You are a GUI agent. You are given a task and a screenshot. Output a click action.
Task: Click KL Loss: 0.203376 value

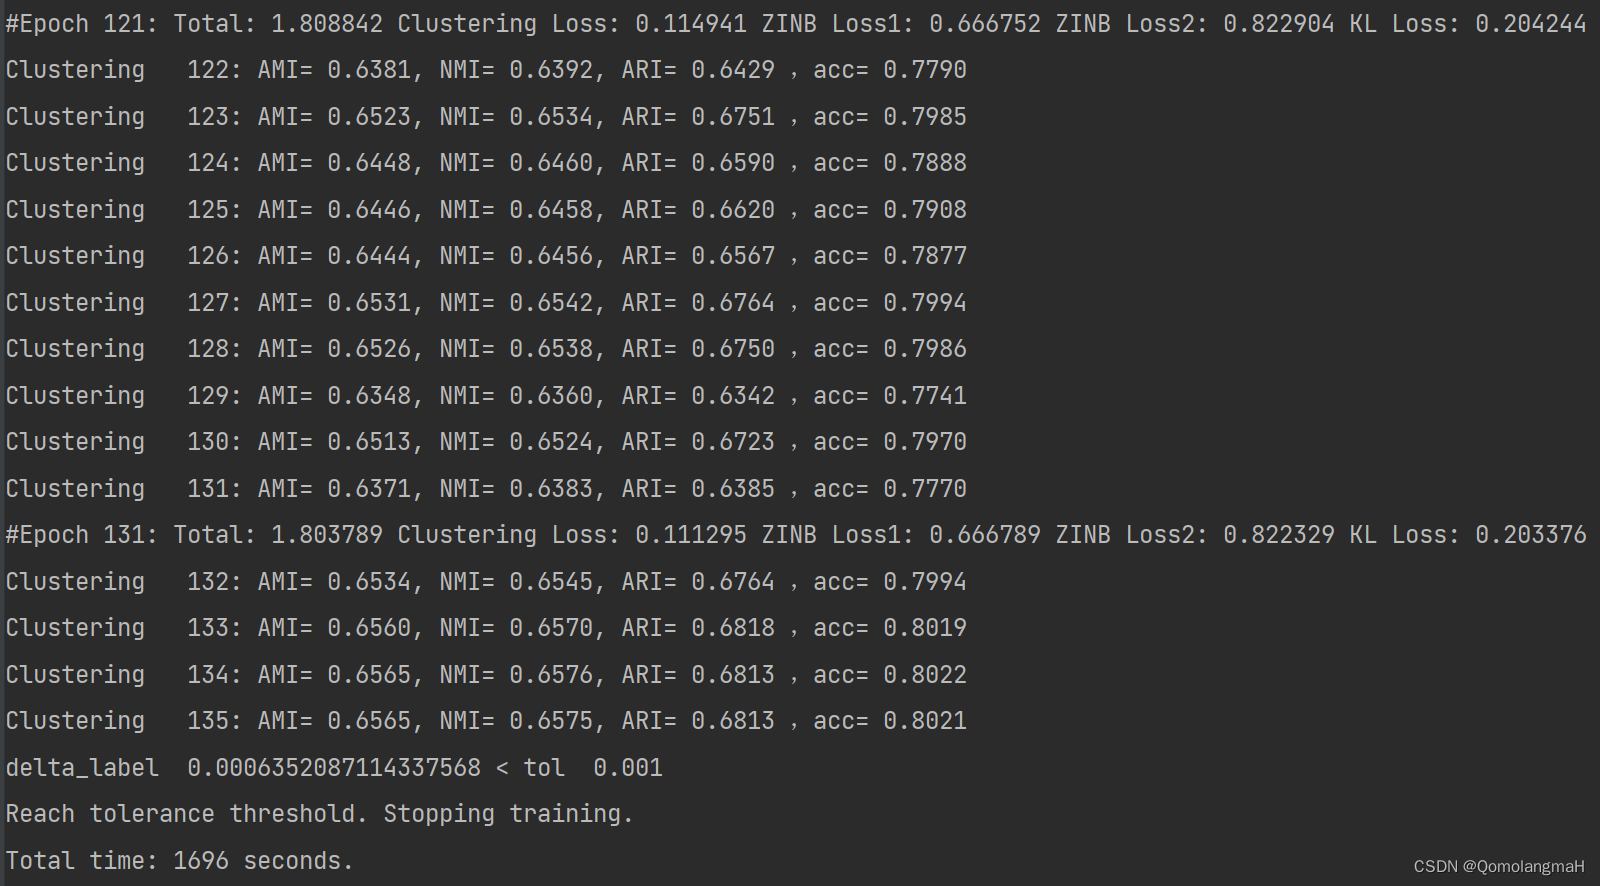click(1468, 535)
